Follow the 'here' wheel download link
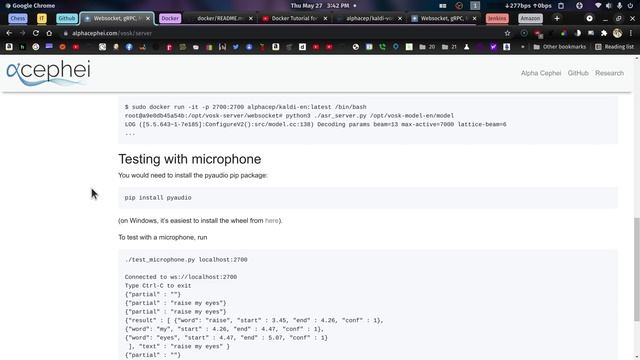The height and width of the screenshot is (360, 640). coord(271,221)
